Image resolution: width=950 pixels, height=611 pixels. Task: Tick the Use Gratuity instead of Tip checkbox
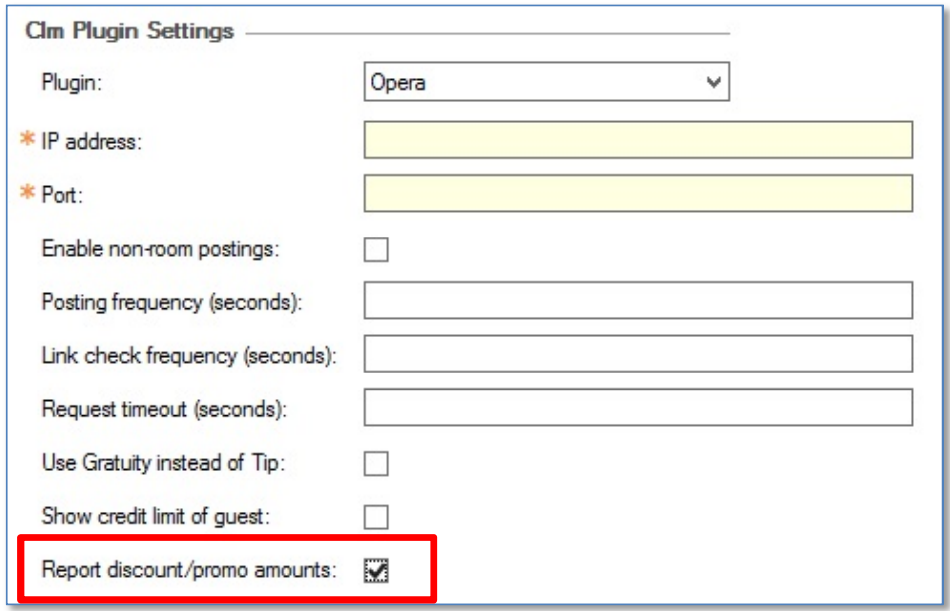[376, 464]
